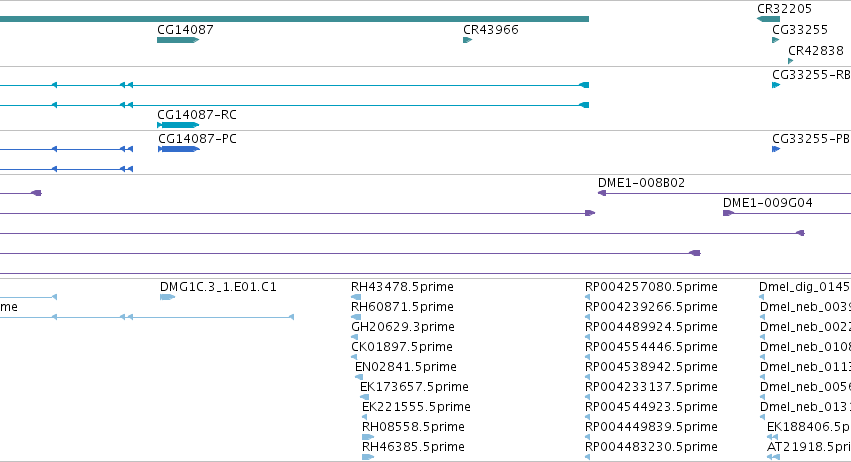This screenshot has width=851, height=462.
Task: Open the GH20629.3prime feature label
Action: point(403,327)
